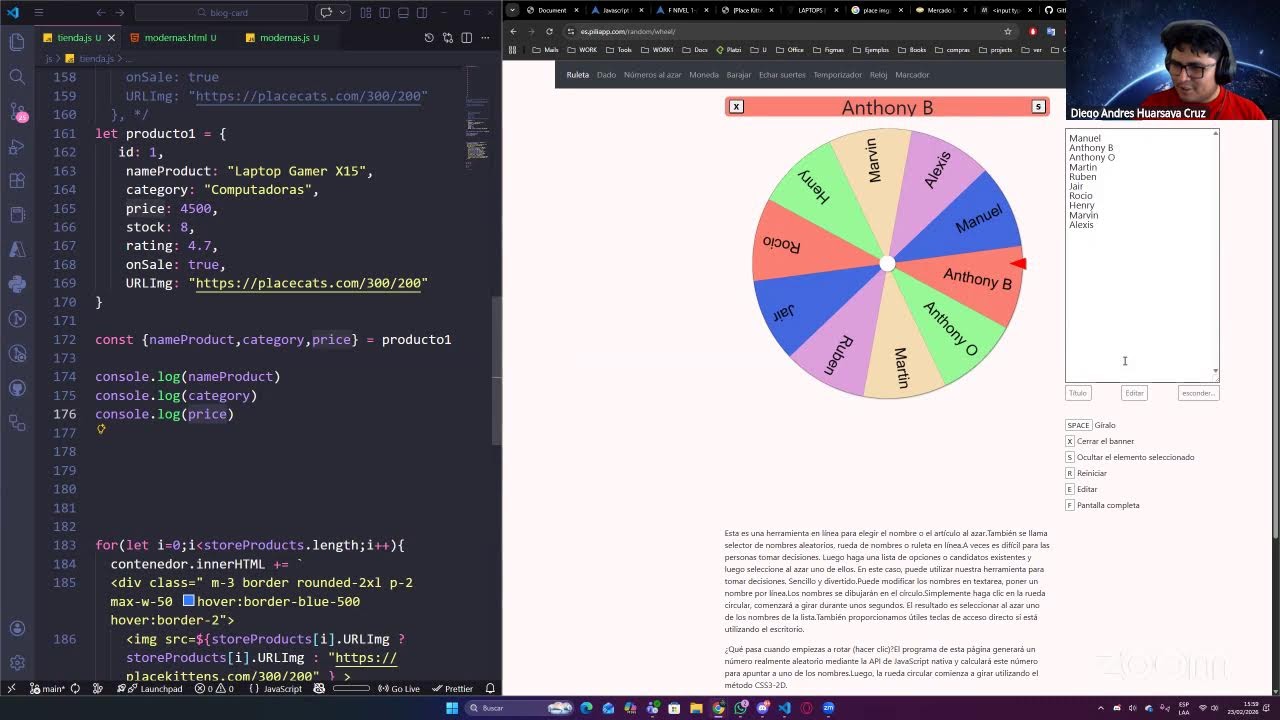Open the WORK bookmarks folder

point(583,50)
